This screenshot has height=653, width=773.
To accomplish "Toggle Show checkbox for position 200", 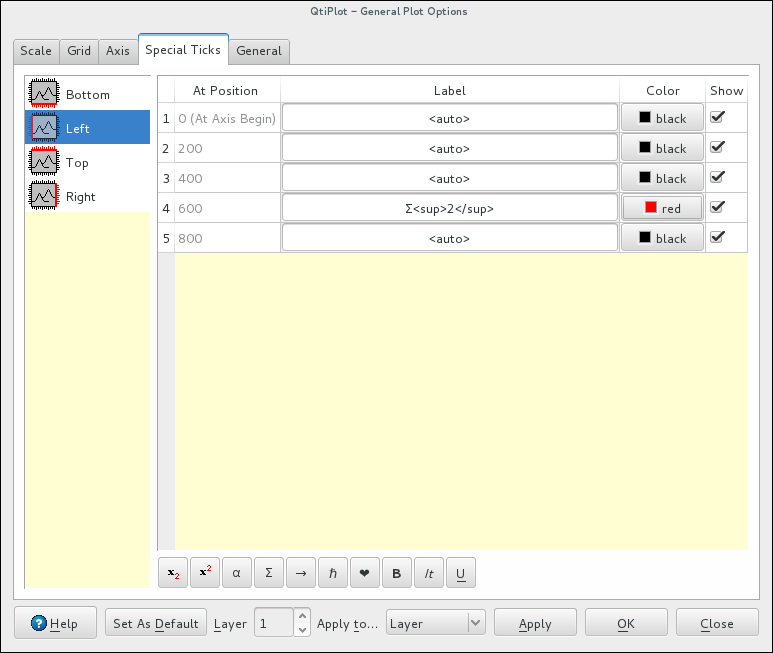I will coord(717,147).
